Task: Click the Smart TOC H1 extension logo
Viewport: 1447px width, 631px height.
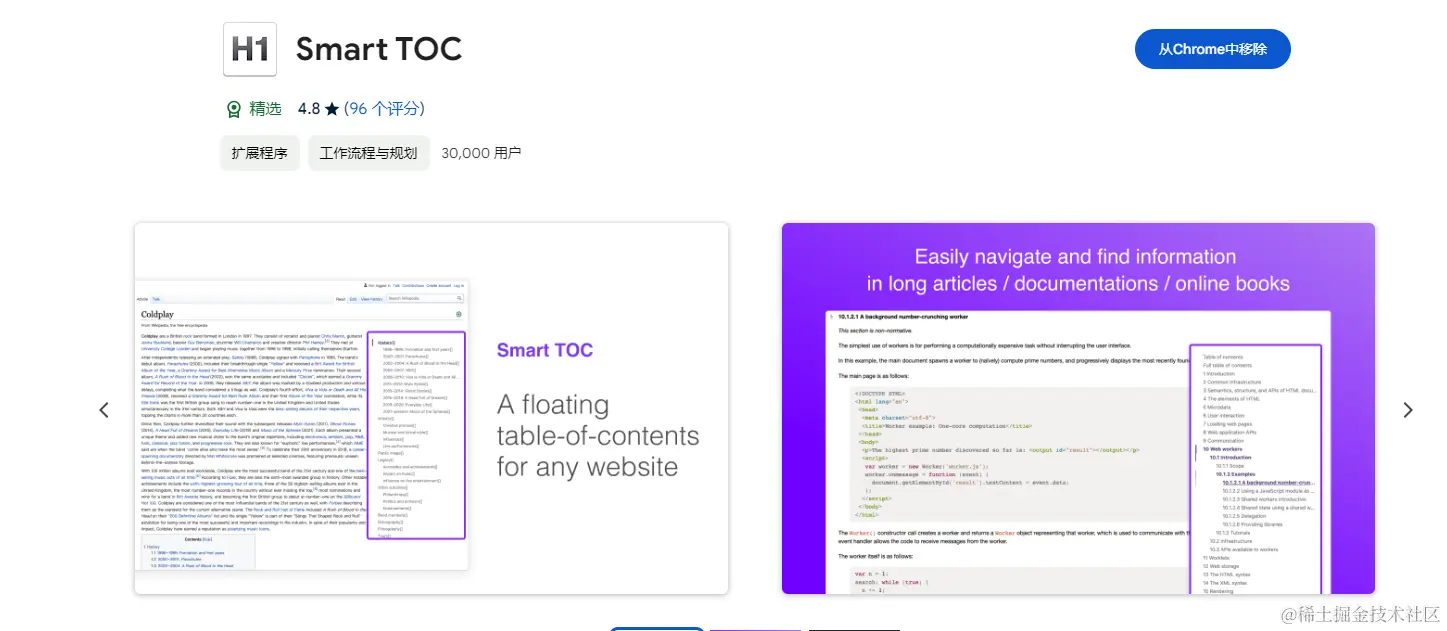Action: coord(250,49)
